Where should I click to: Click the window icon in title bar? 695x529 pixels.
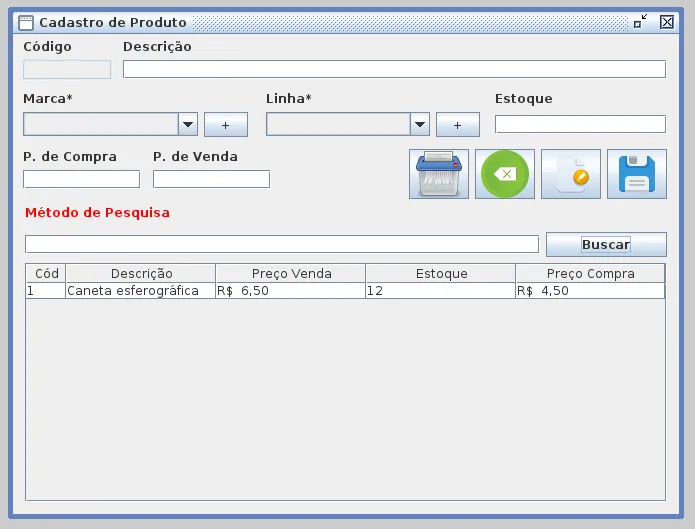26,23
